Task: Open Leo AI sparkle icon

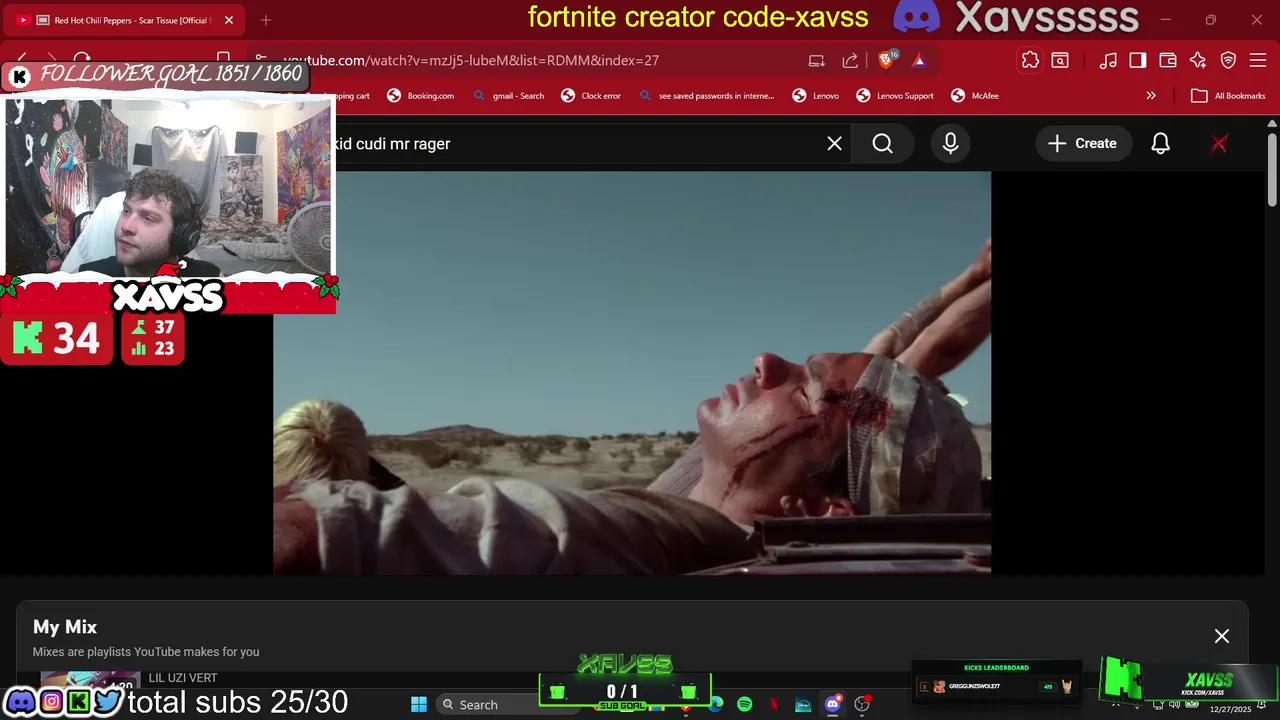Action: click(1198, 61)
